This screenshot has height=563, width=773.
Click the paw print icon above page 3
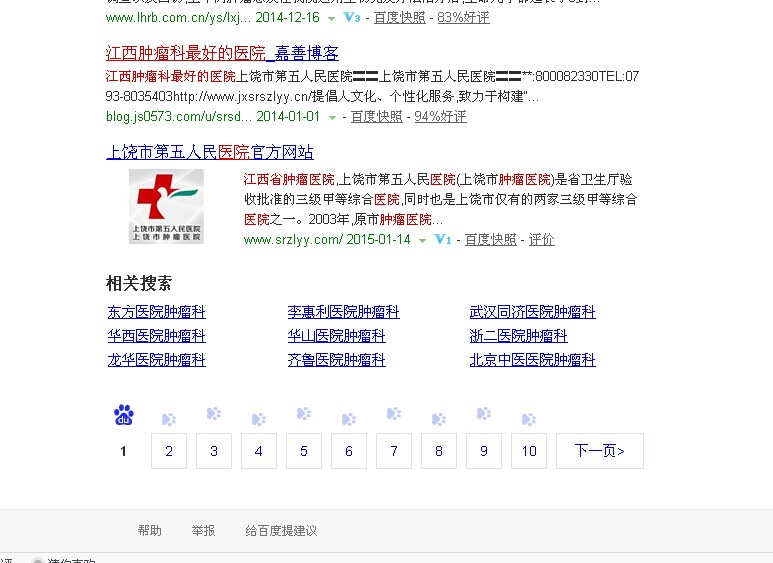214,413
